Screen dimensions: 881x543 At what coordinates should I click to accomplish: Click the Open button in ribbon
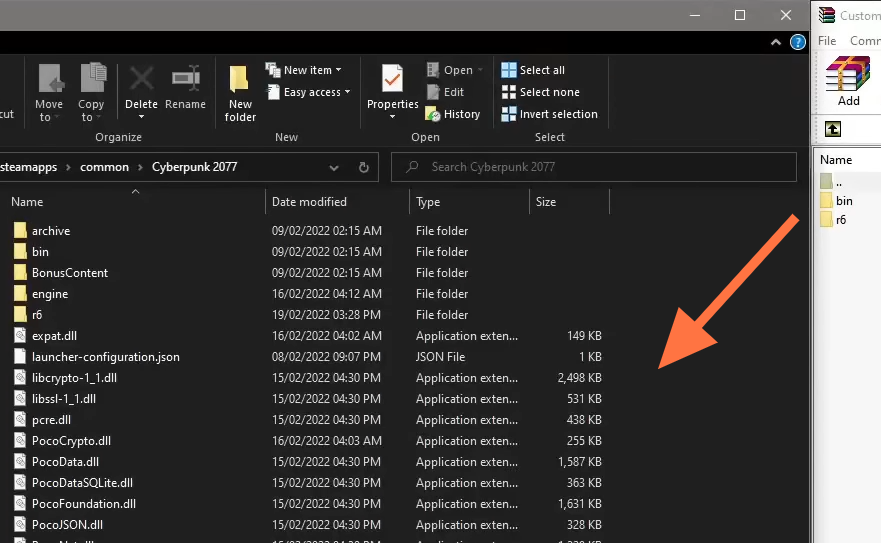449,70
